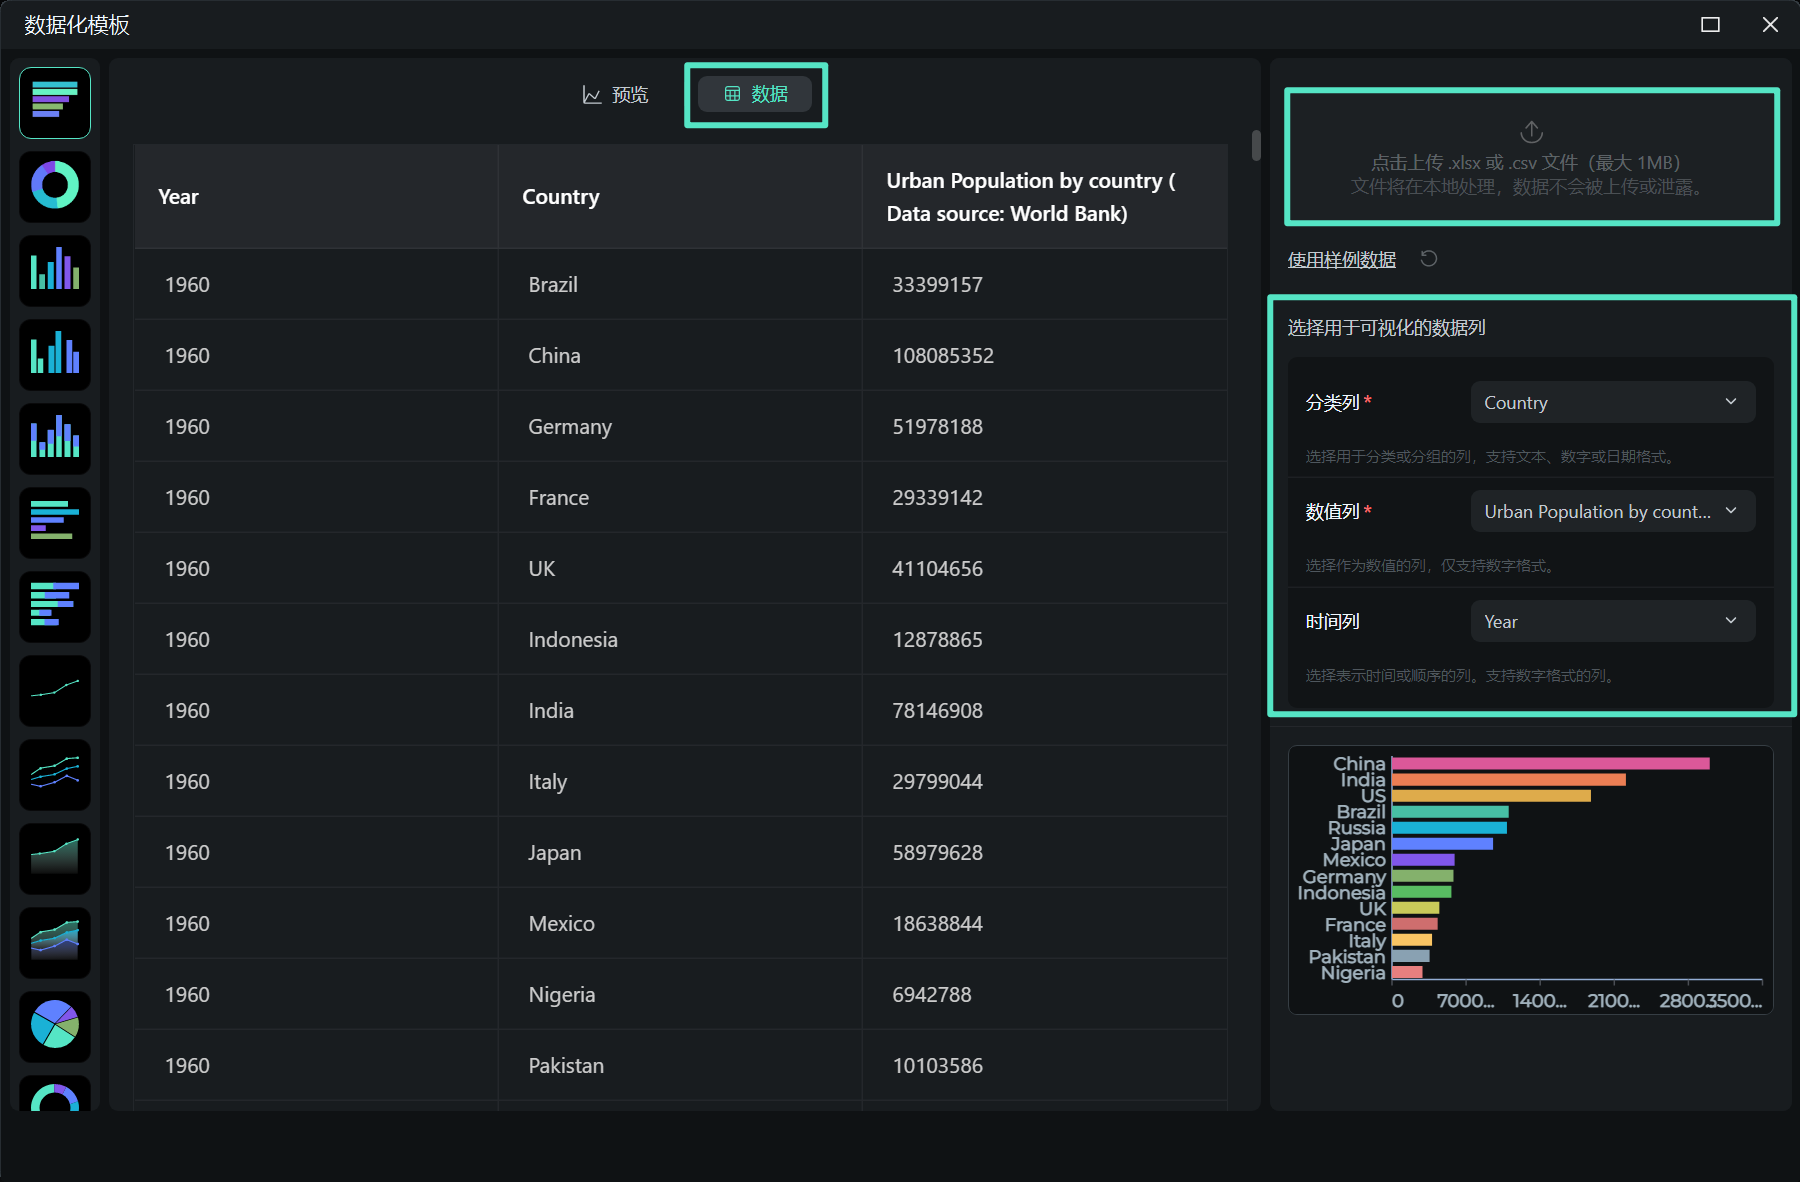The width and height of the screenshot is (1800, 1182).
Task: Click the reset sample data icon
Action: tap(1429, 259)
